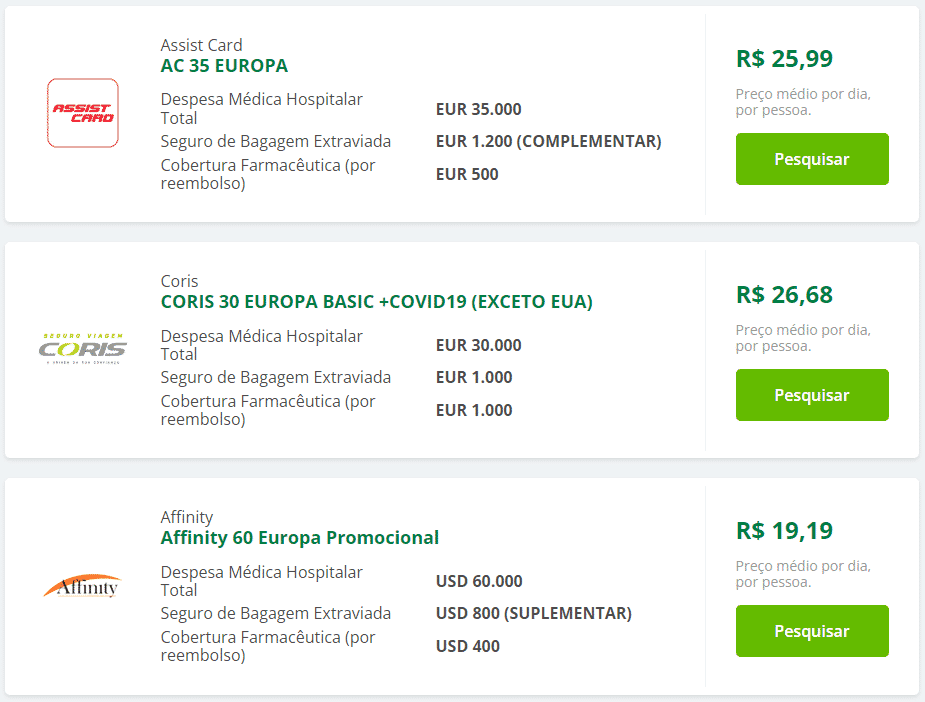The height and width of the screenshot is (702, 925).
Task: Select the R$ 26,68 price label
Action: click(783, 295)
